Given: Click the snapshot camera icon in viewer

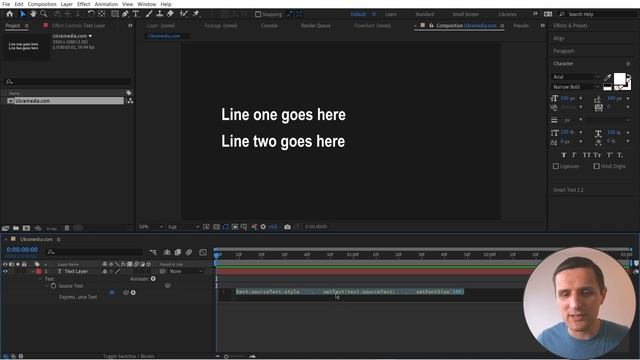Looking at the screenshot, I should click(287, 227).
